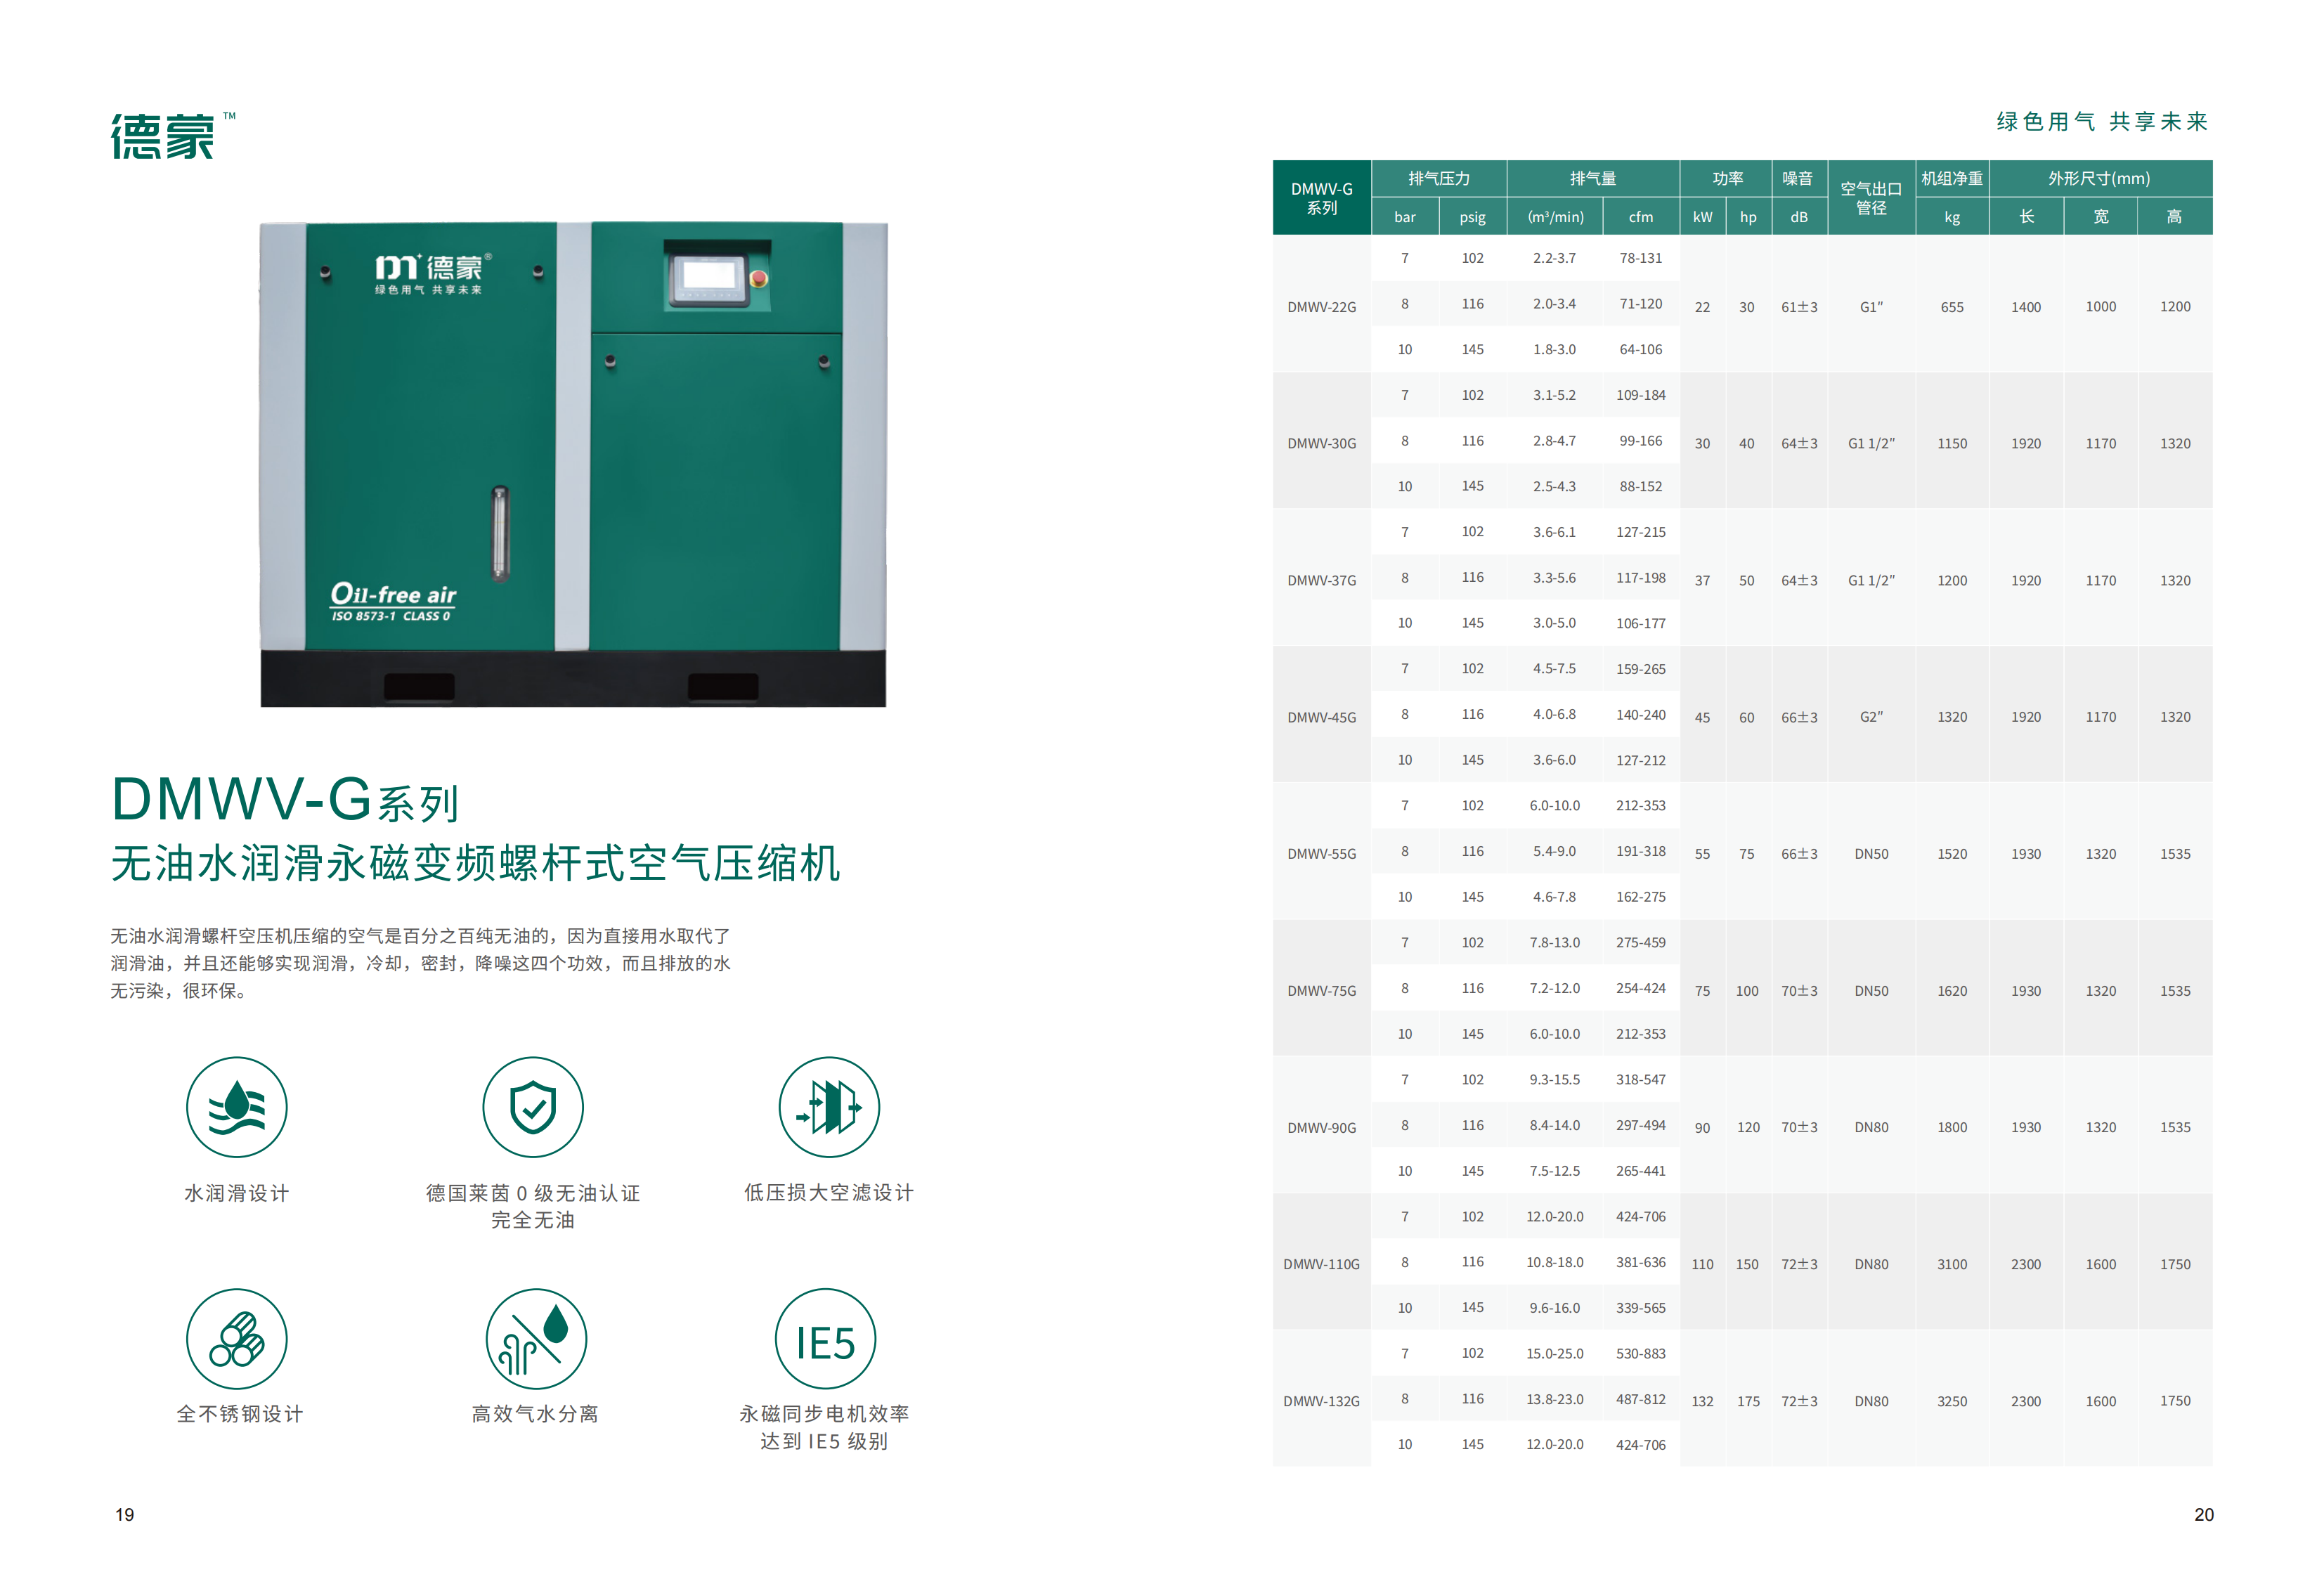Click the 德国莱茵 0 级无油认证 caption
Screen dimensions: 2324x1577
click(533, 1193)
